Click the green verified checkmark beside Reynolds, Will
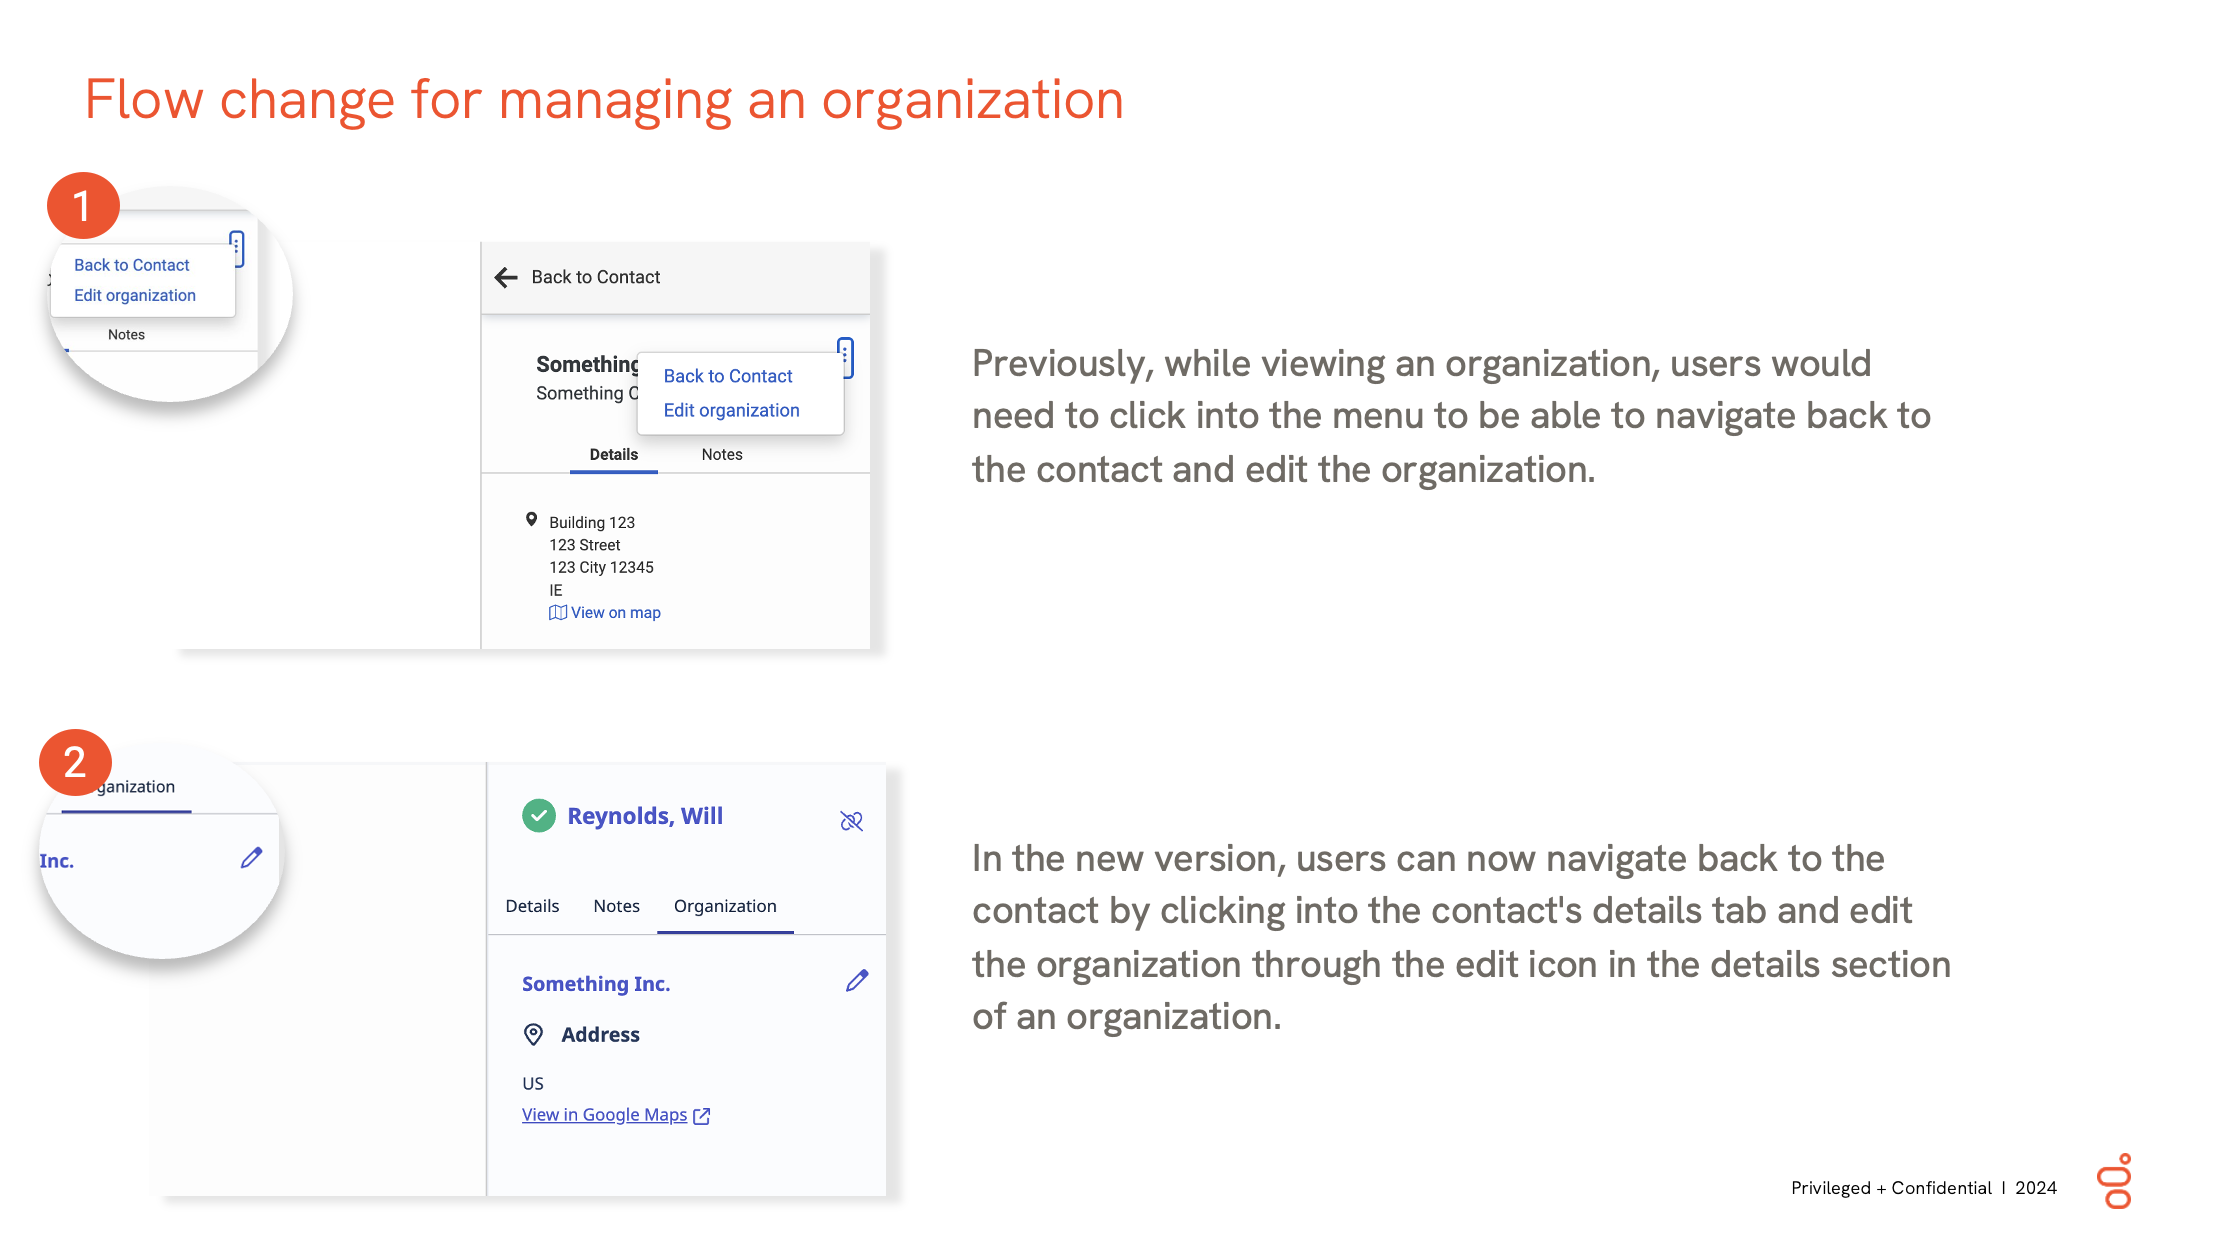 (539, 816)
